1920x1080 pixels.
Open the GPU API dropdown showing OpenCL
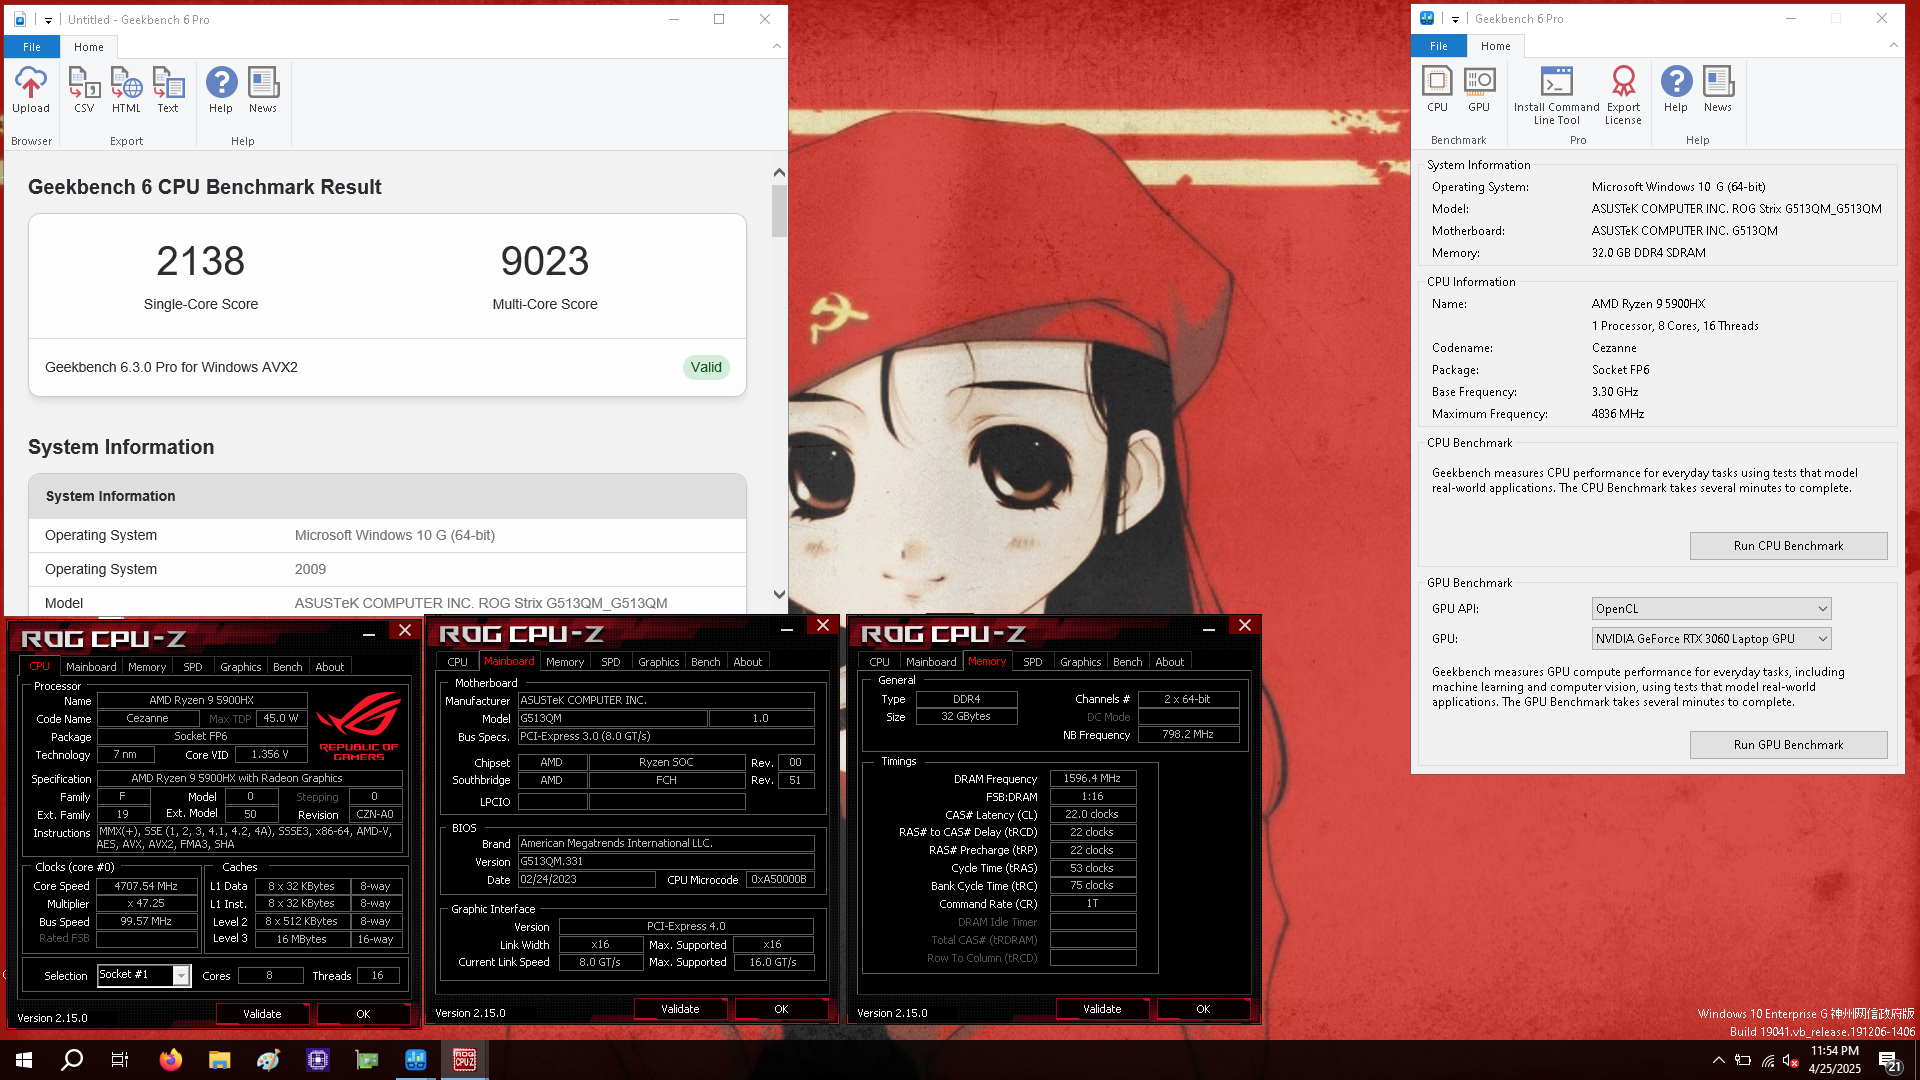1711,608
